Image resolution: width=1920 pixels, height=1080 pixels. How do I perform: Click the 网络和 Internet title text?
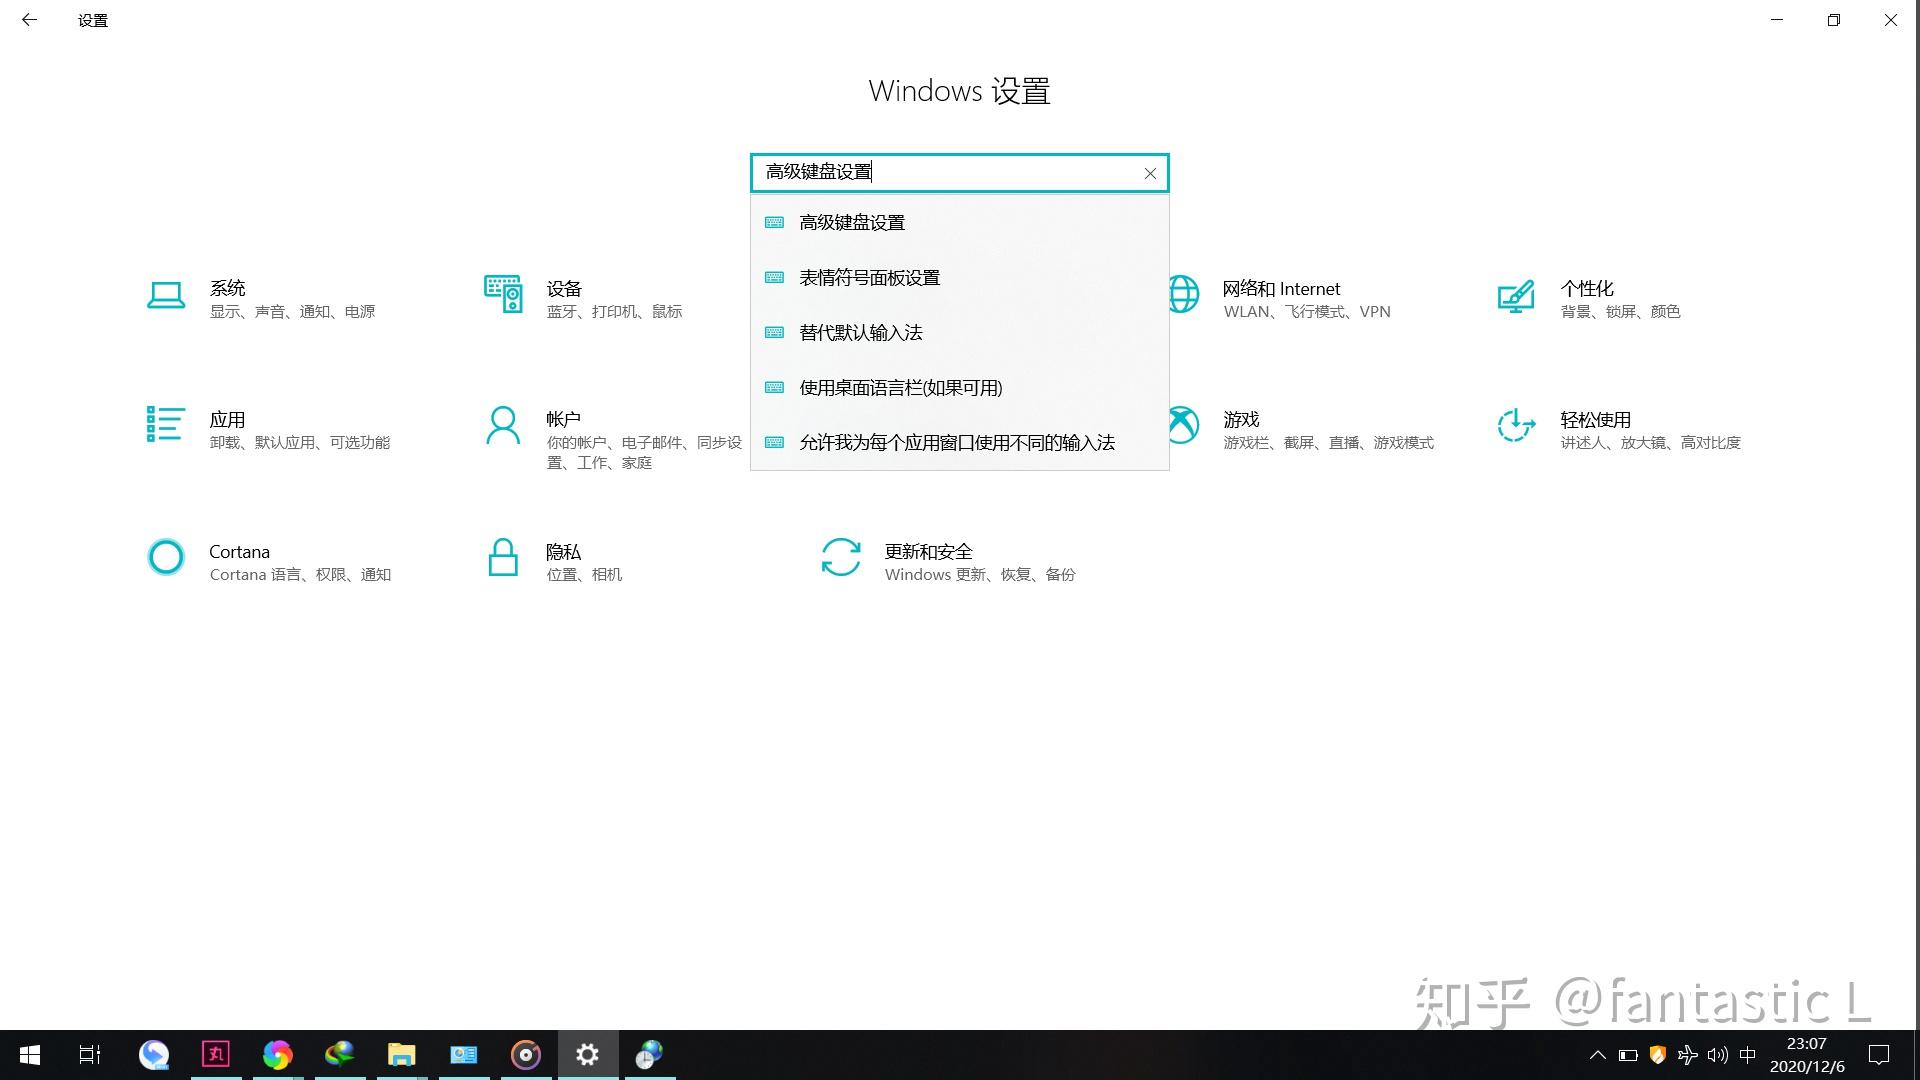point(1281,288)
